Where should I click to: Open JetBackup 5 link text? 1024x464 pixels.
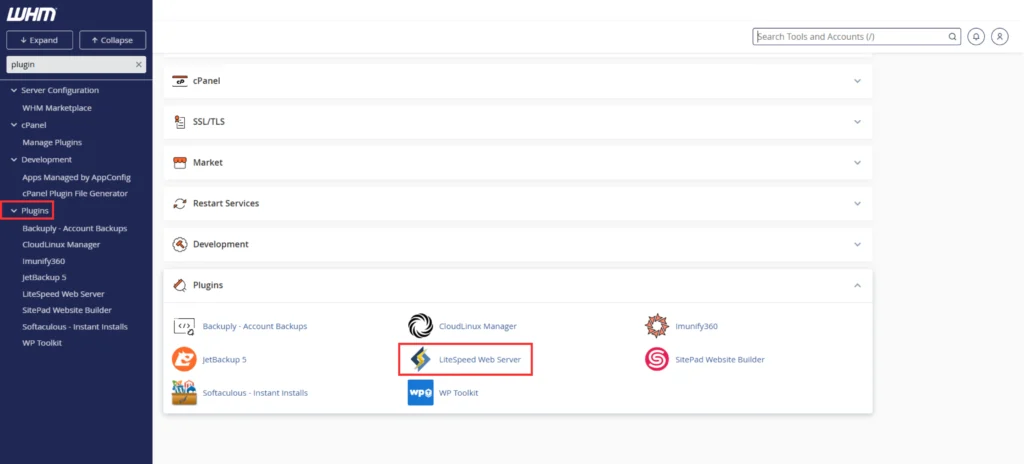[x=225, y=359]
